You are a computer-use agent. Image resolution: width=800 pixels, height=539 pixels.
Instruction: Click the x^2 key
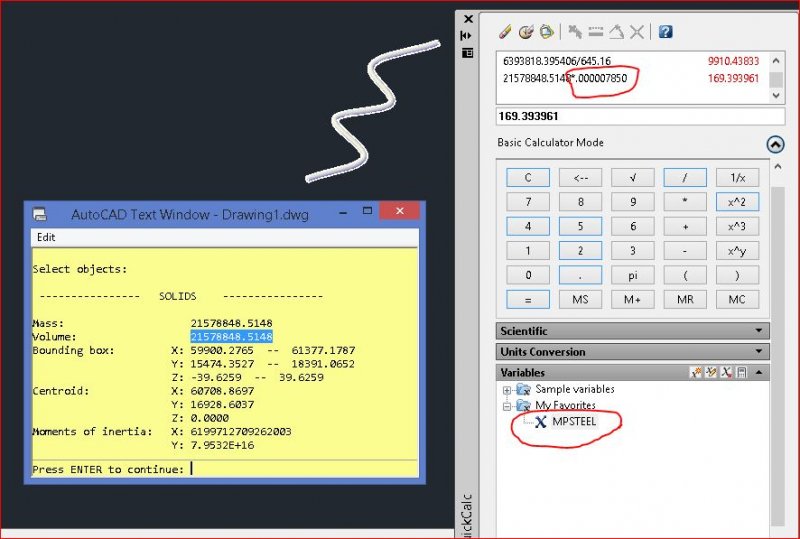pyautogui.click(x=737, y=202)
